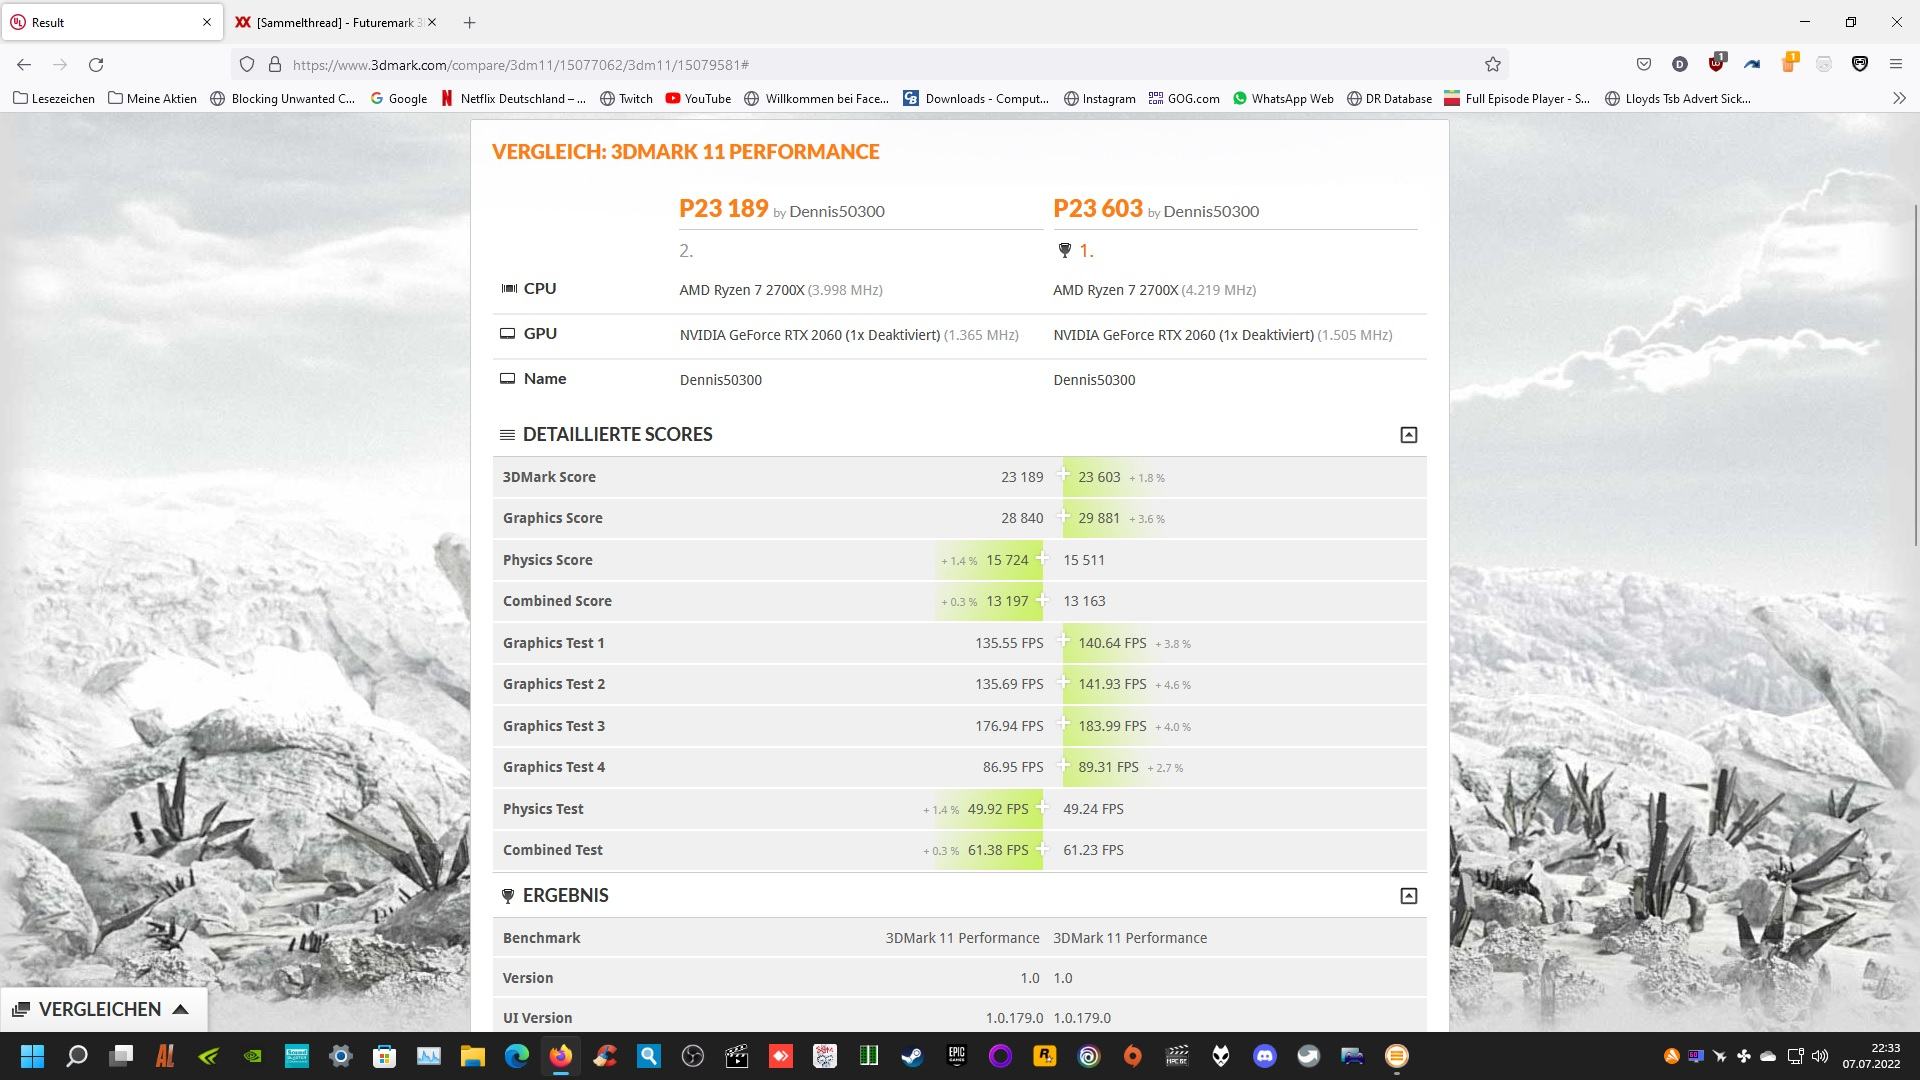Click the bookmark star icon in address bar
The image size is (1920, 1080).
1492,65
